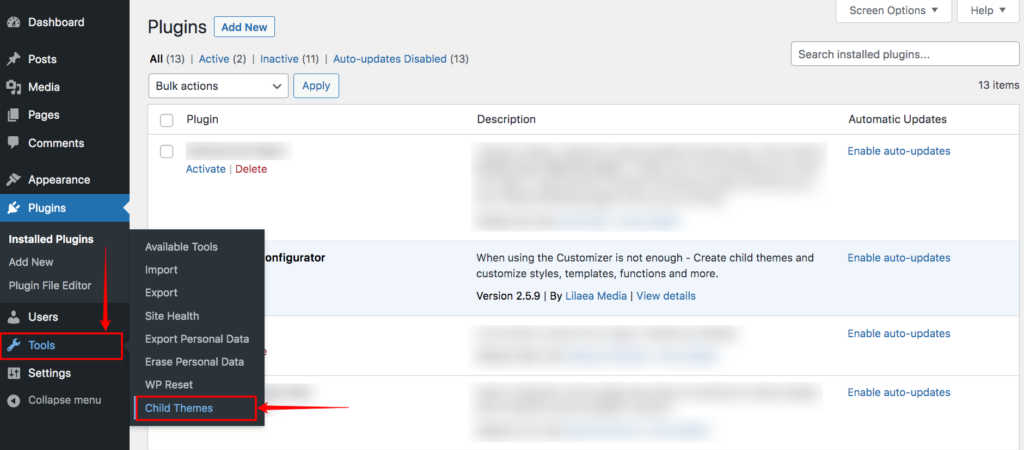Click the Apply button

tap(316, 86)
